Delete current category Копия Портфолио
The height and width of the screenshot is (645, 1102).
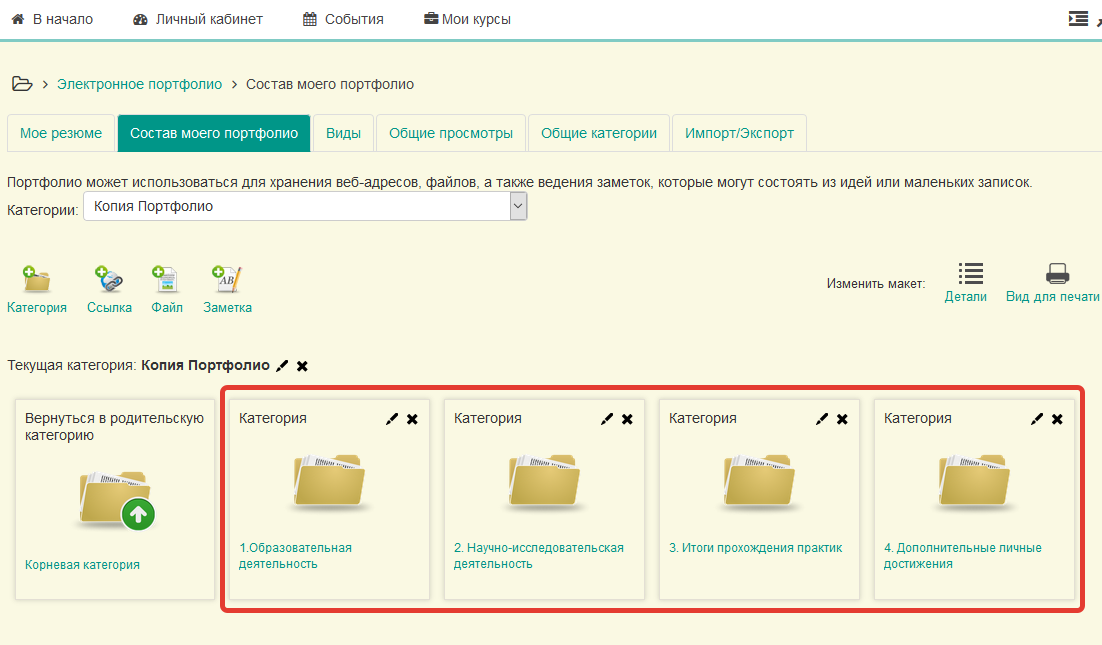302,366
